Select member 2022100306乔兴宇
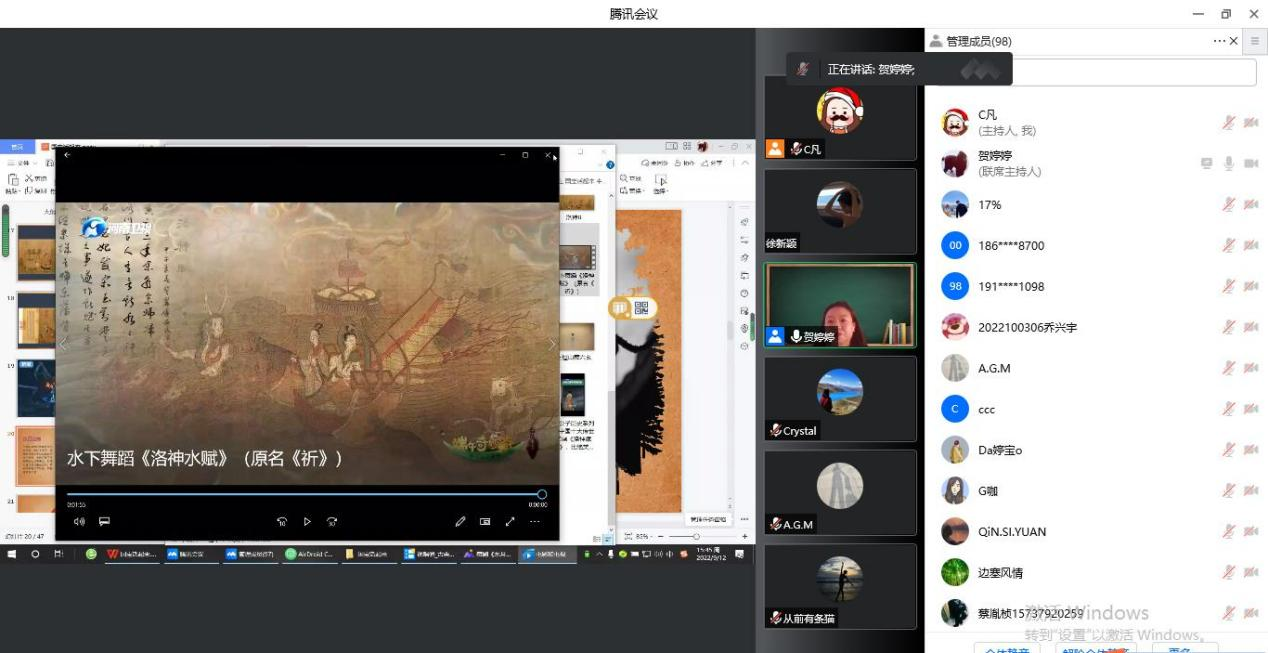The width and height of the screenshot is (1268, 653). (x=1097, y=327)
